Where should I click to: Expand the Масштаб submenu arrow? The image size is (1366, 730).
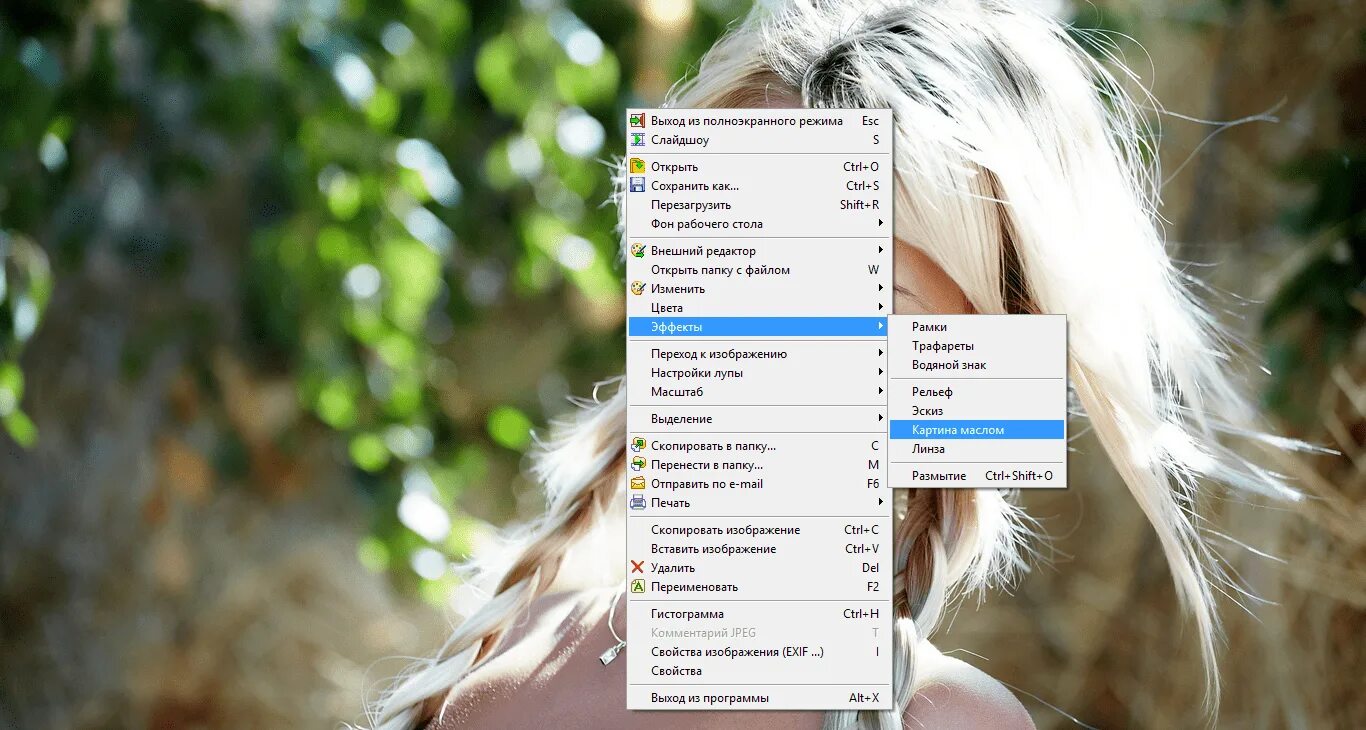point(881,391)
